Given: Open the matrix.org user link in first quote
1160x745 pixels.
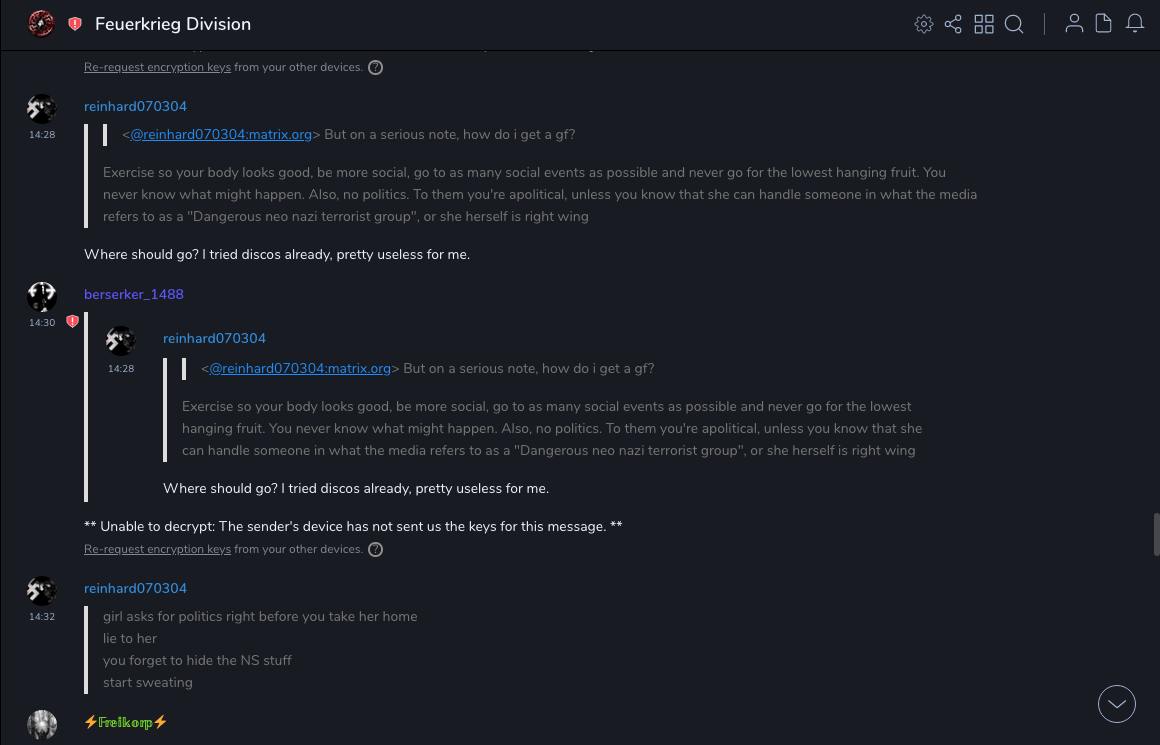Looking at the screenshot, I should [x=221, y=135].
